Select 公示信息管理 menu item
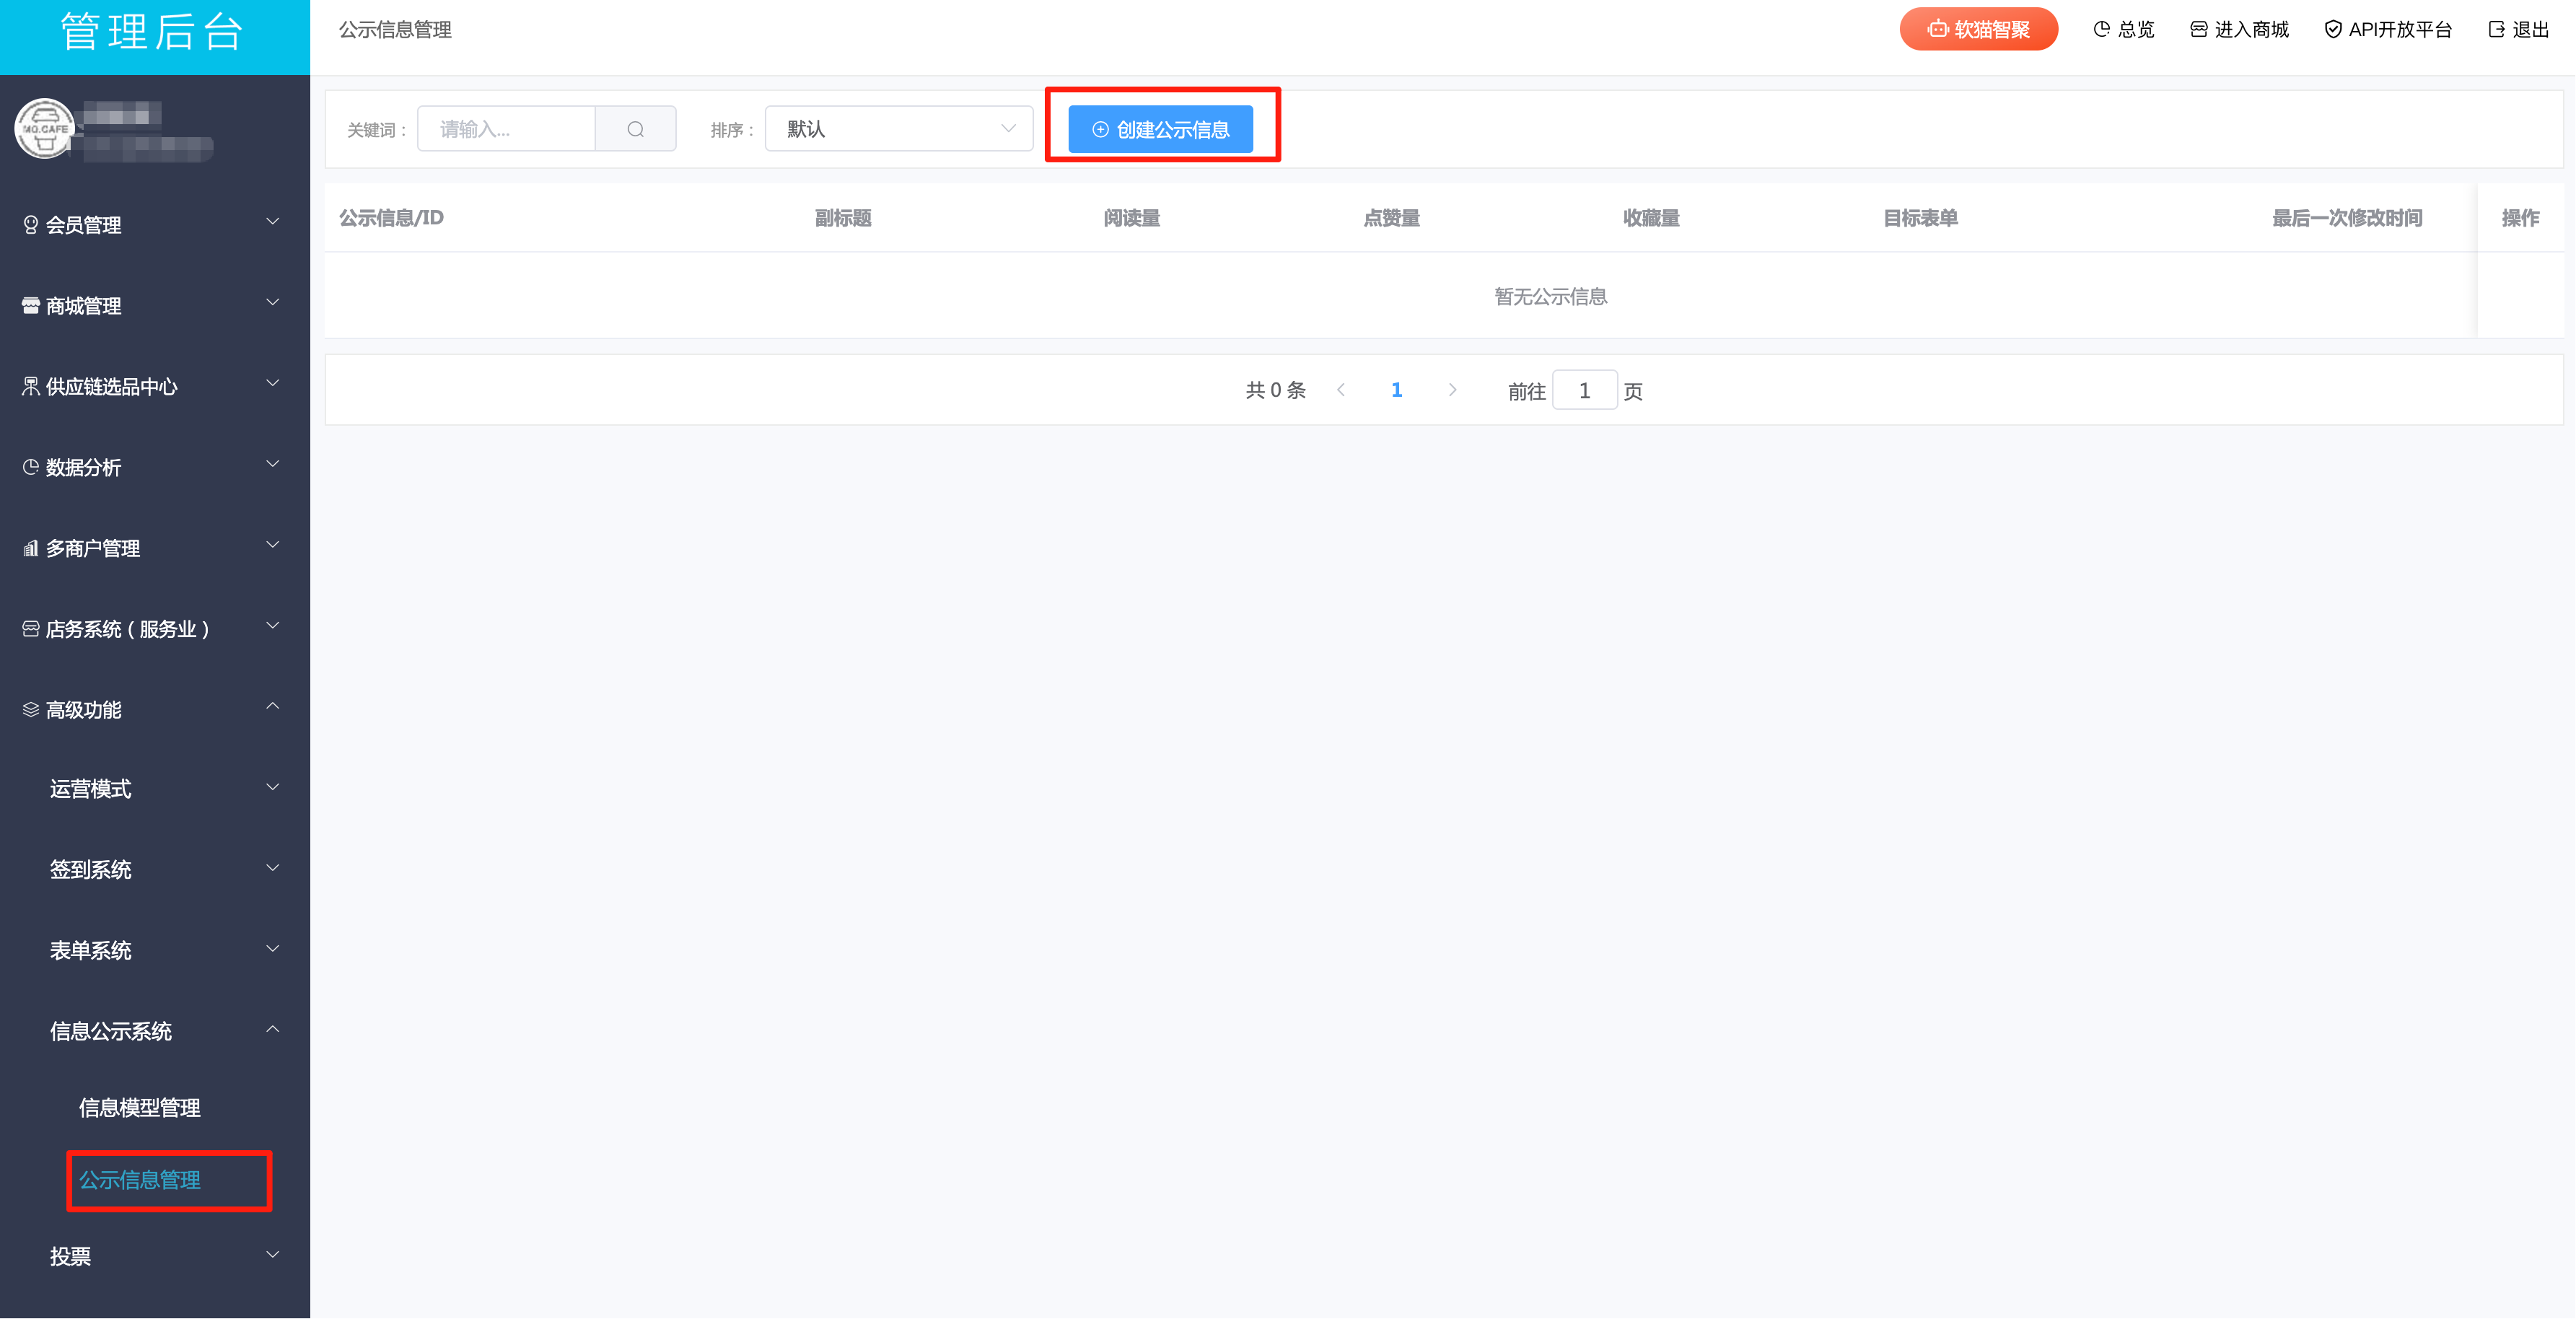The width and height of the screenshot is (2576, 1319). [x=140, y=1180]
